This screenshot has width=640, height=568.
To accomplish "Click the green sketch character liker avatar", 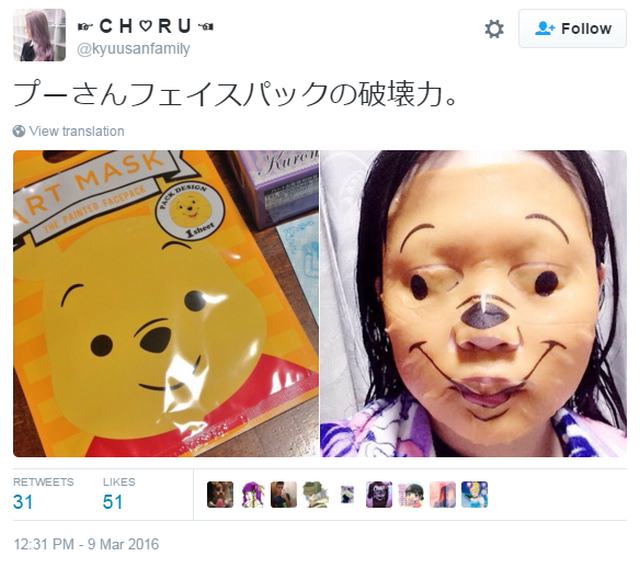I will (316, 495).
